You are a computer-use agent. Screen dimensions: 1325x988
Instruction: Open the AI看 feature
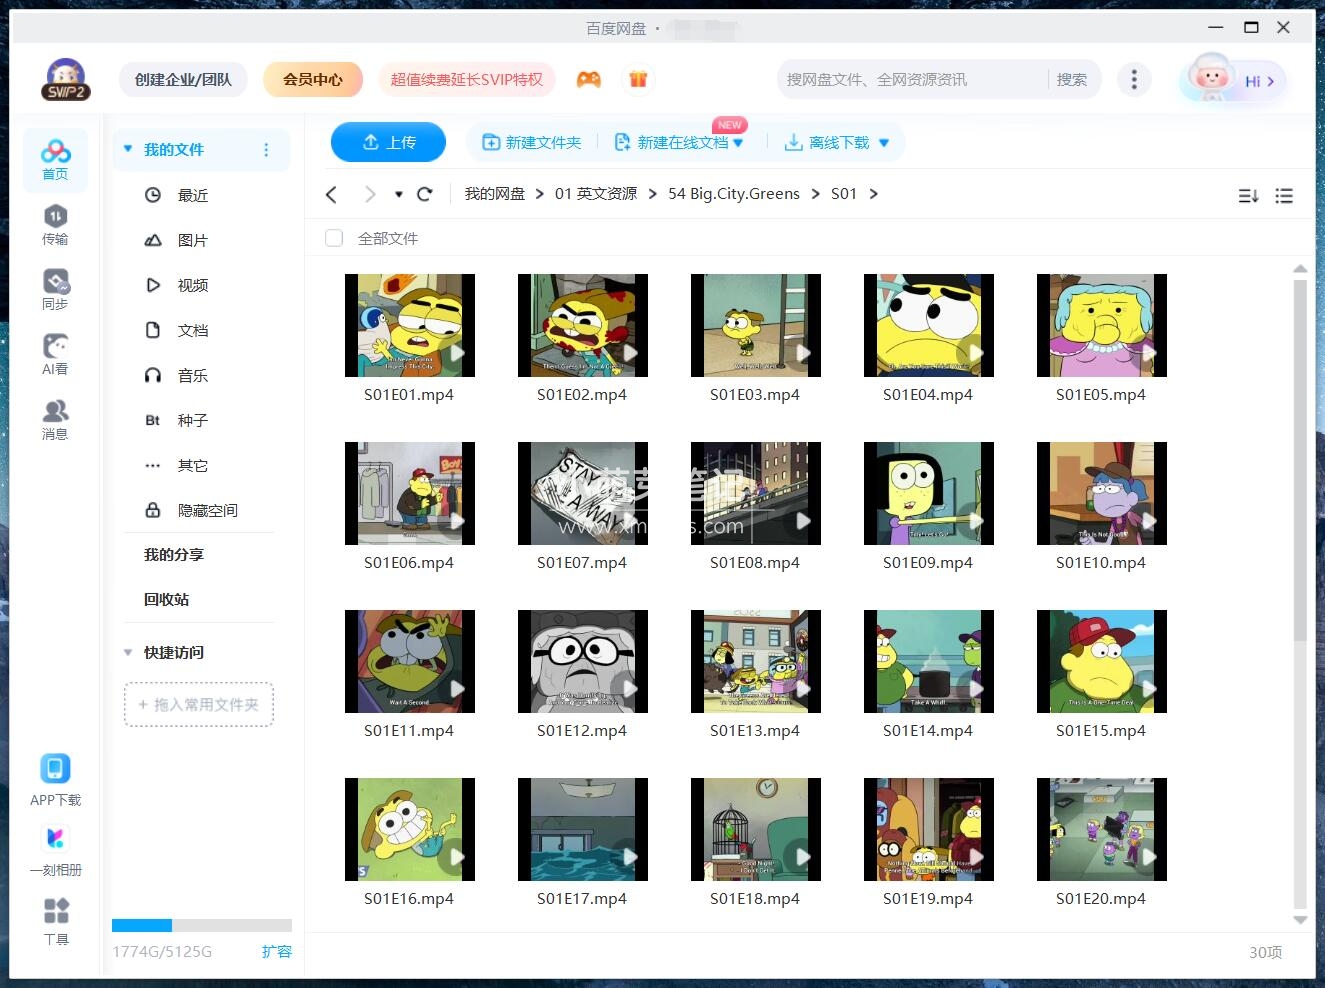click(x=55, y=352)
